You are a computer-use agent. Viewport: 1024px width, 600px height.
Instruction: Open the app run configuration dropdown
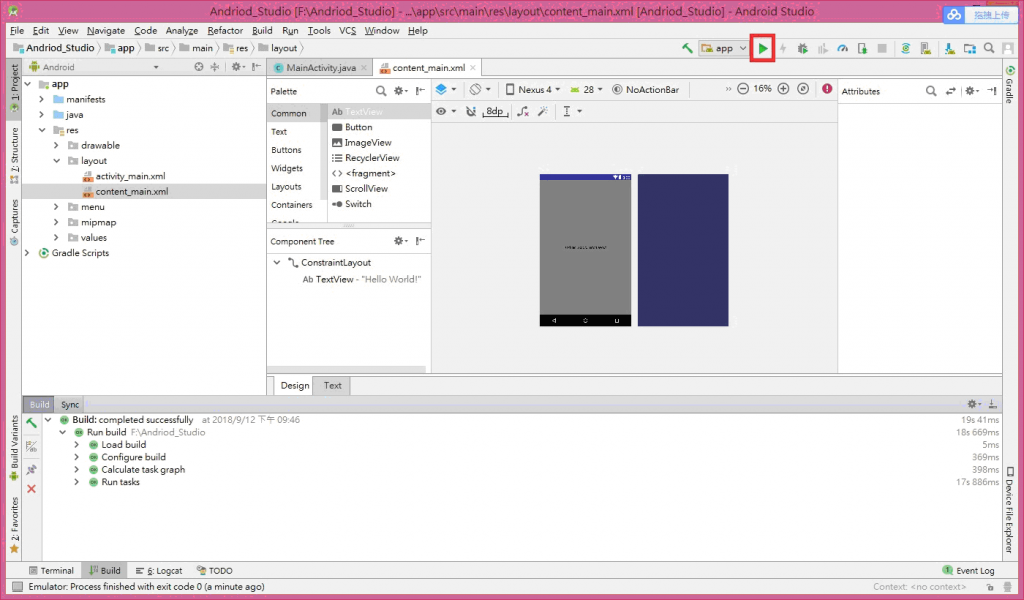tap(724, 48)
